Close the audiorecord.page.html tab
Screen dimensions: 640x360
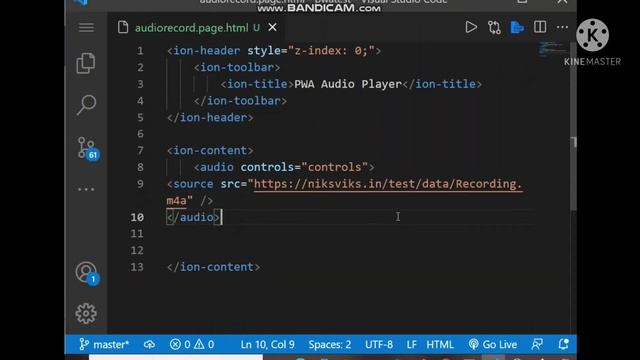coord(272,27)
